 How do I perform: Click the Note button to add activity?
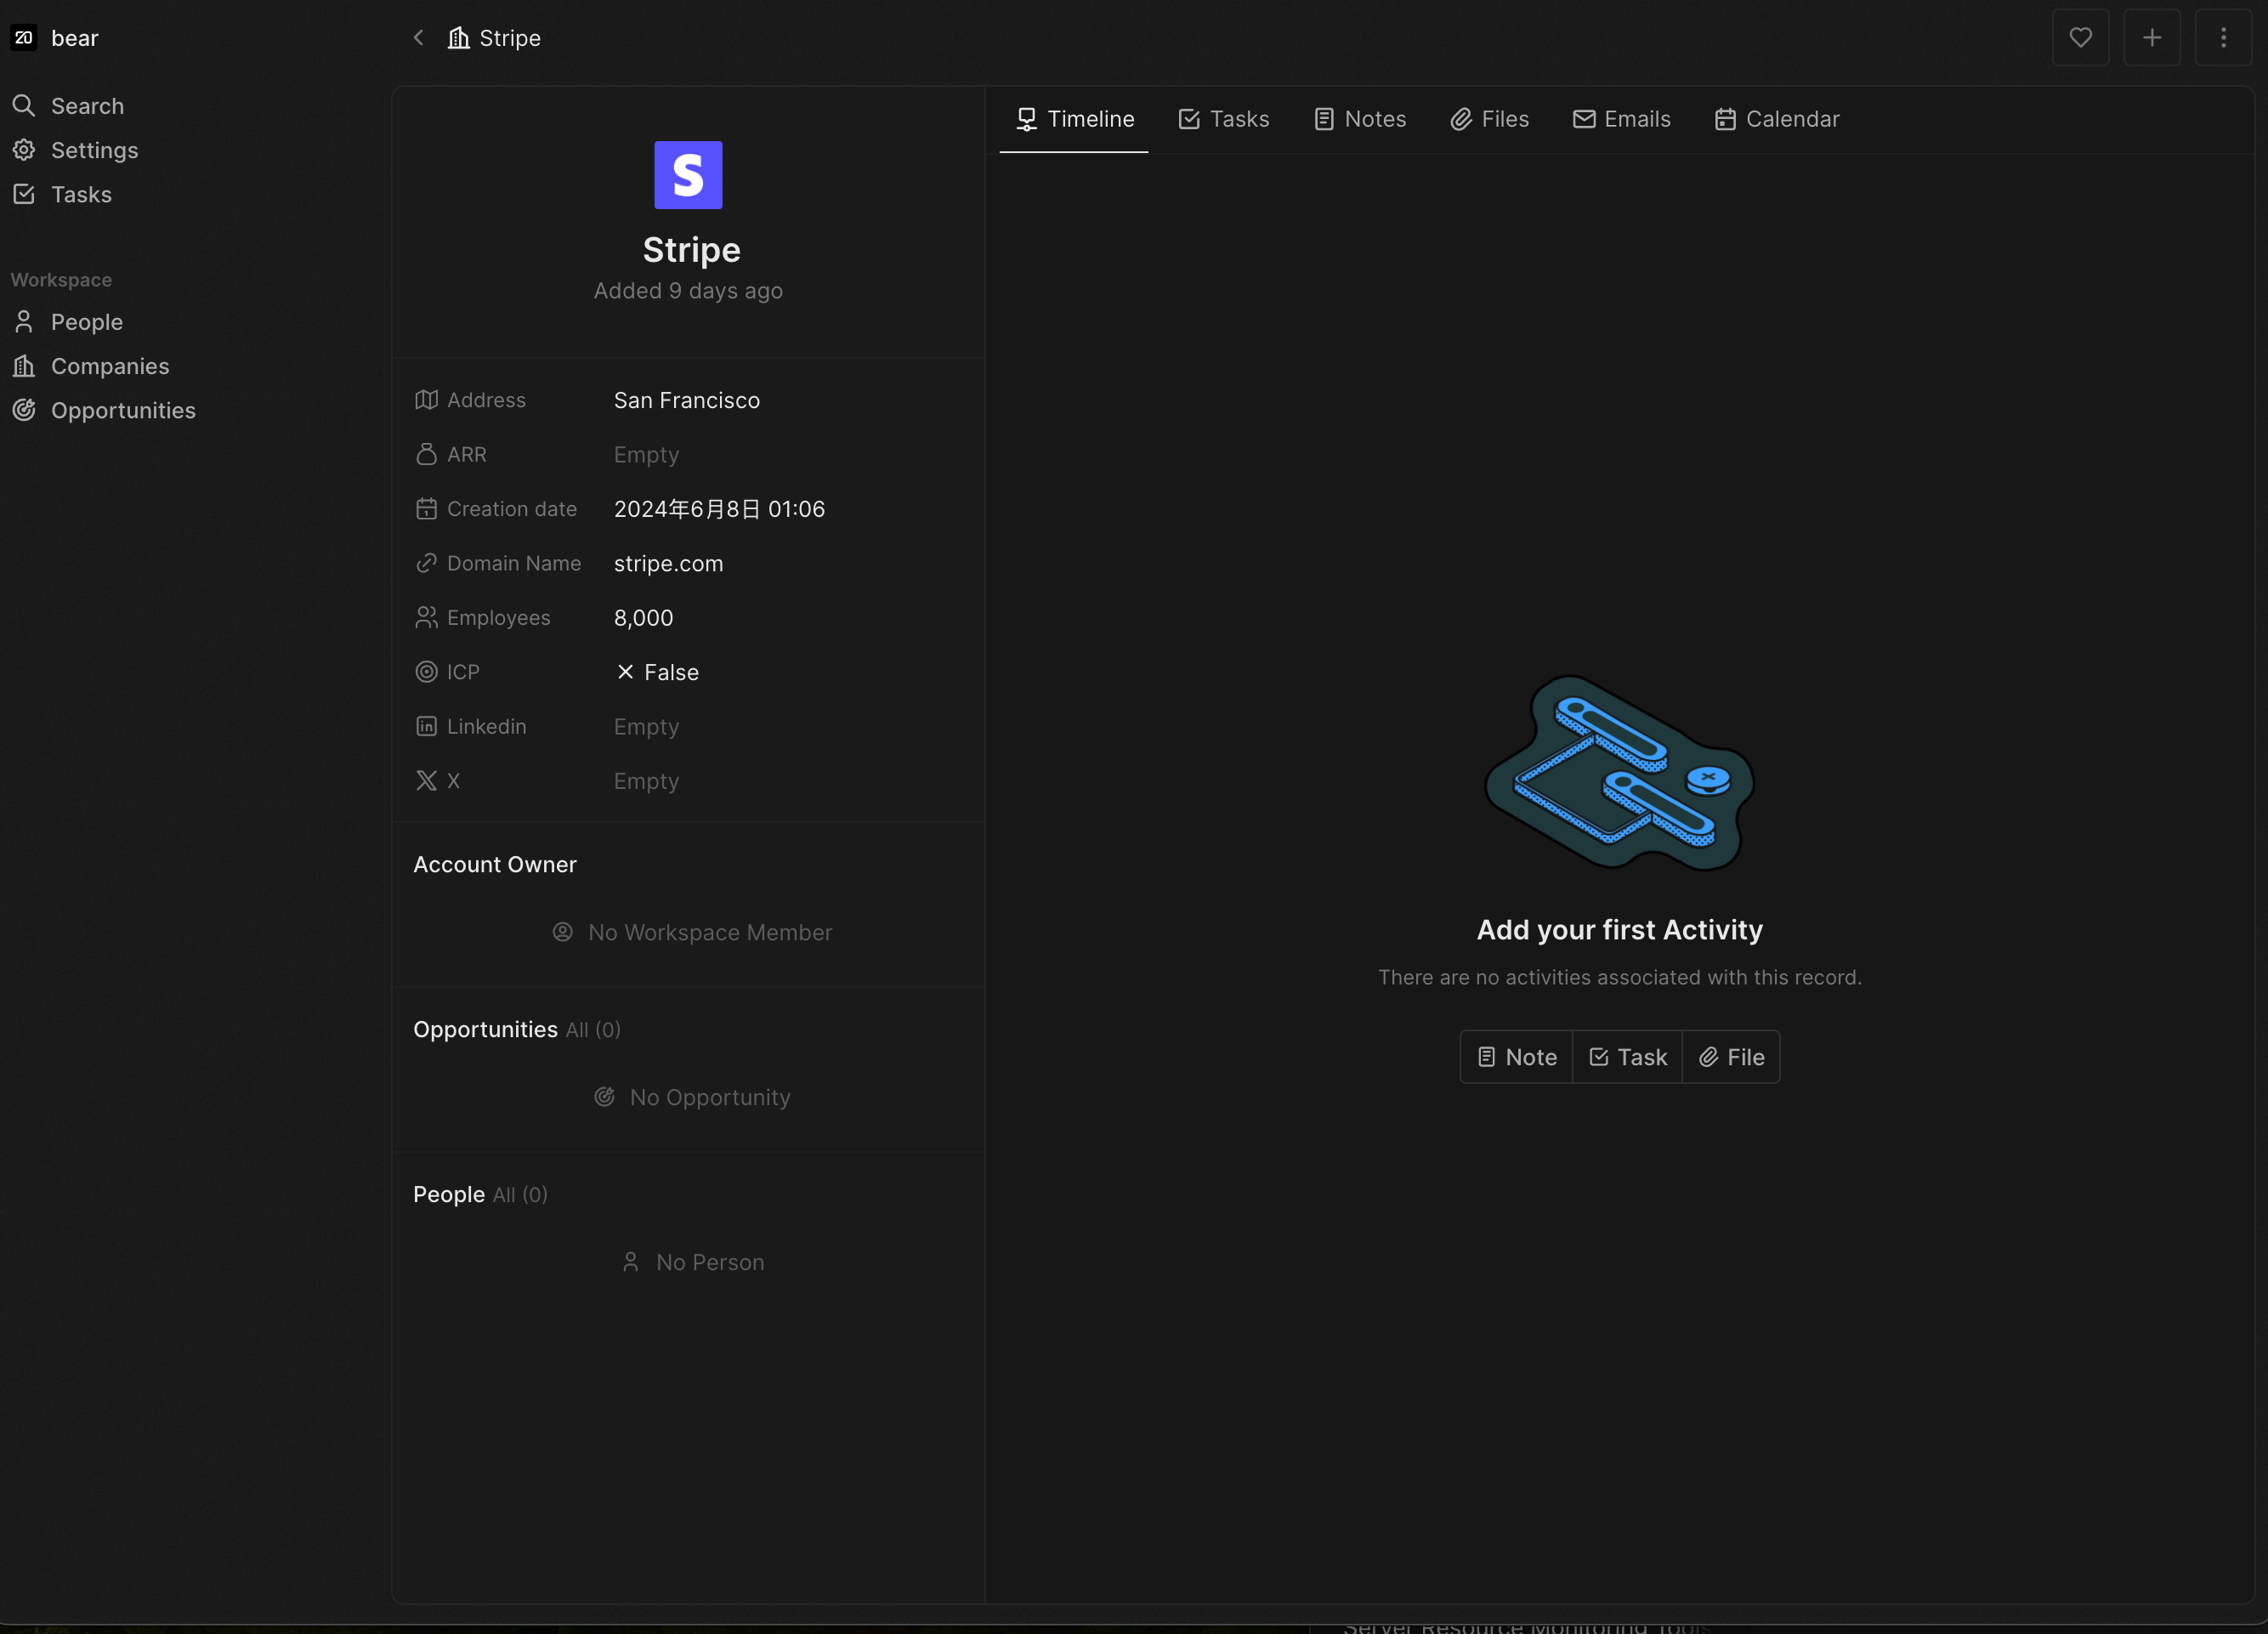click(x=1516, y=1057)
